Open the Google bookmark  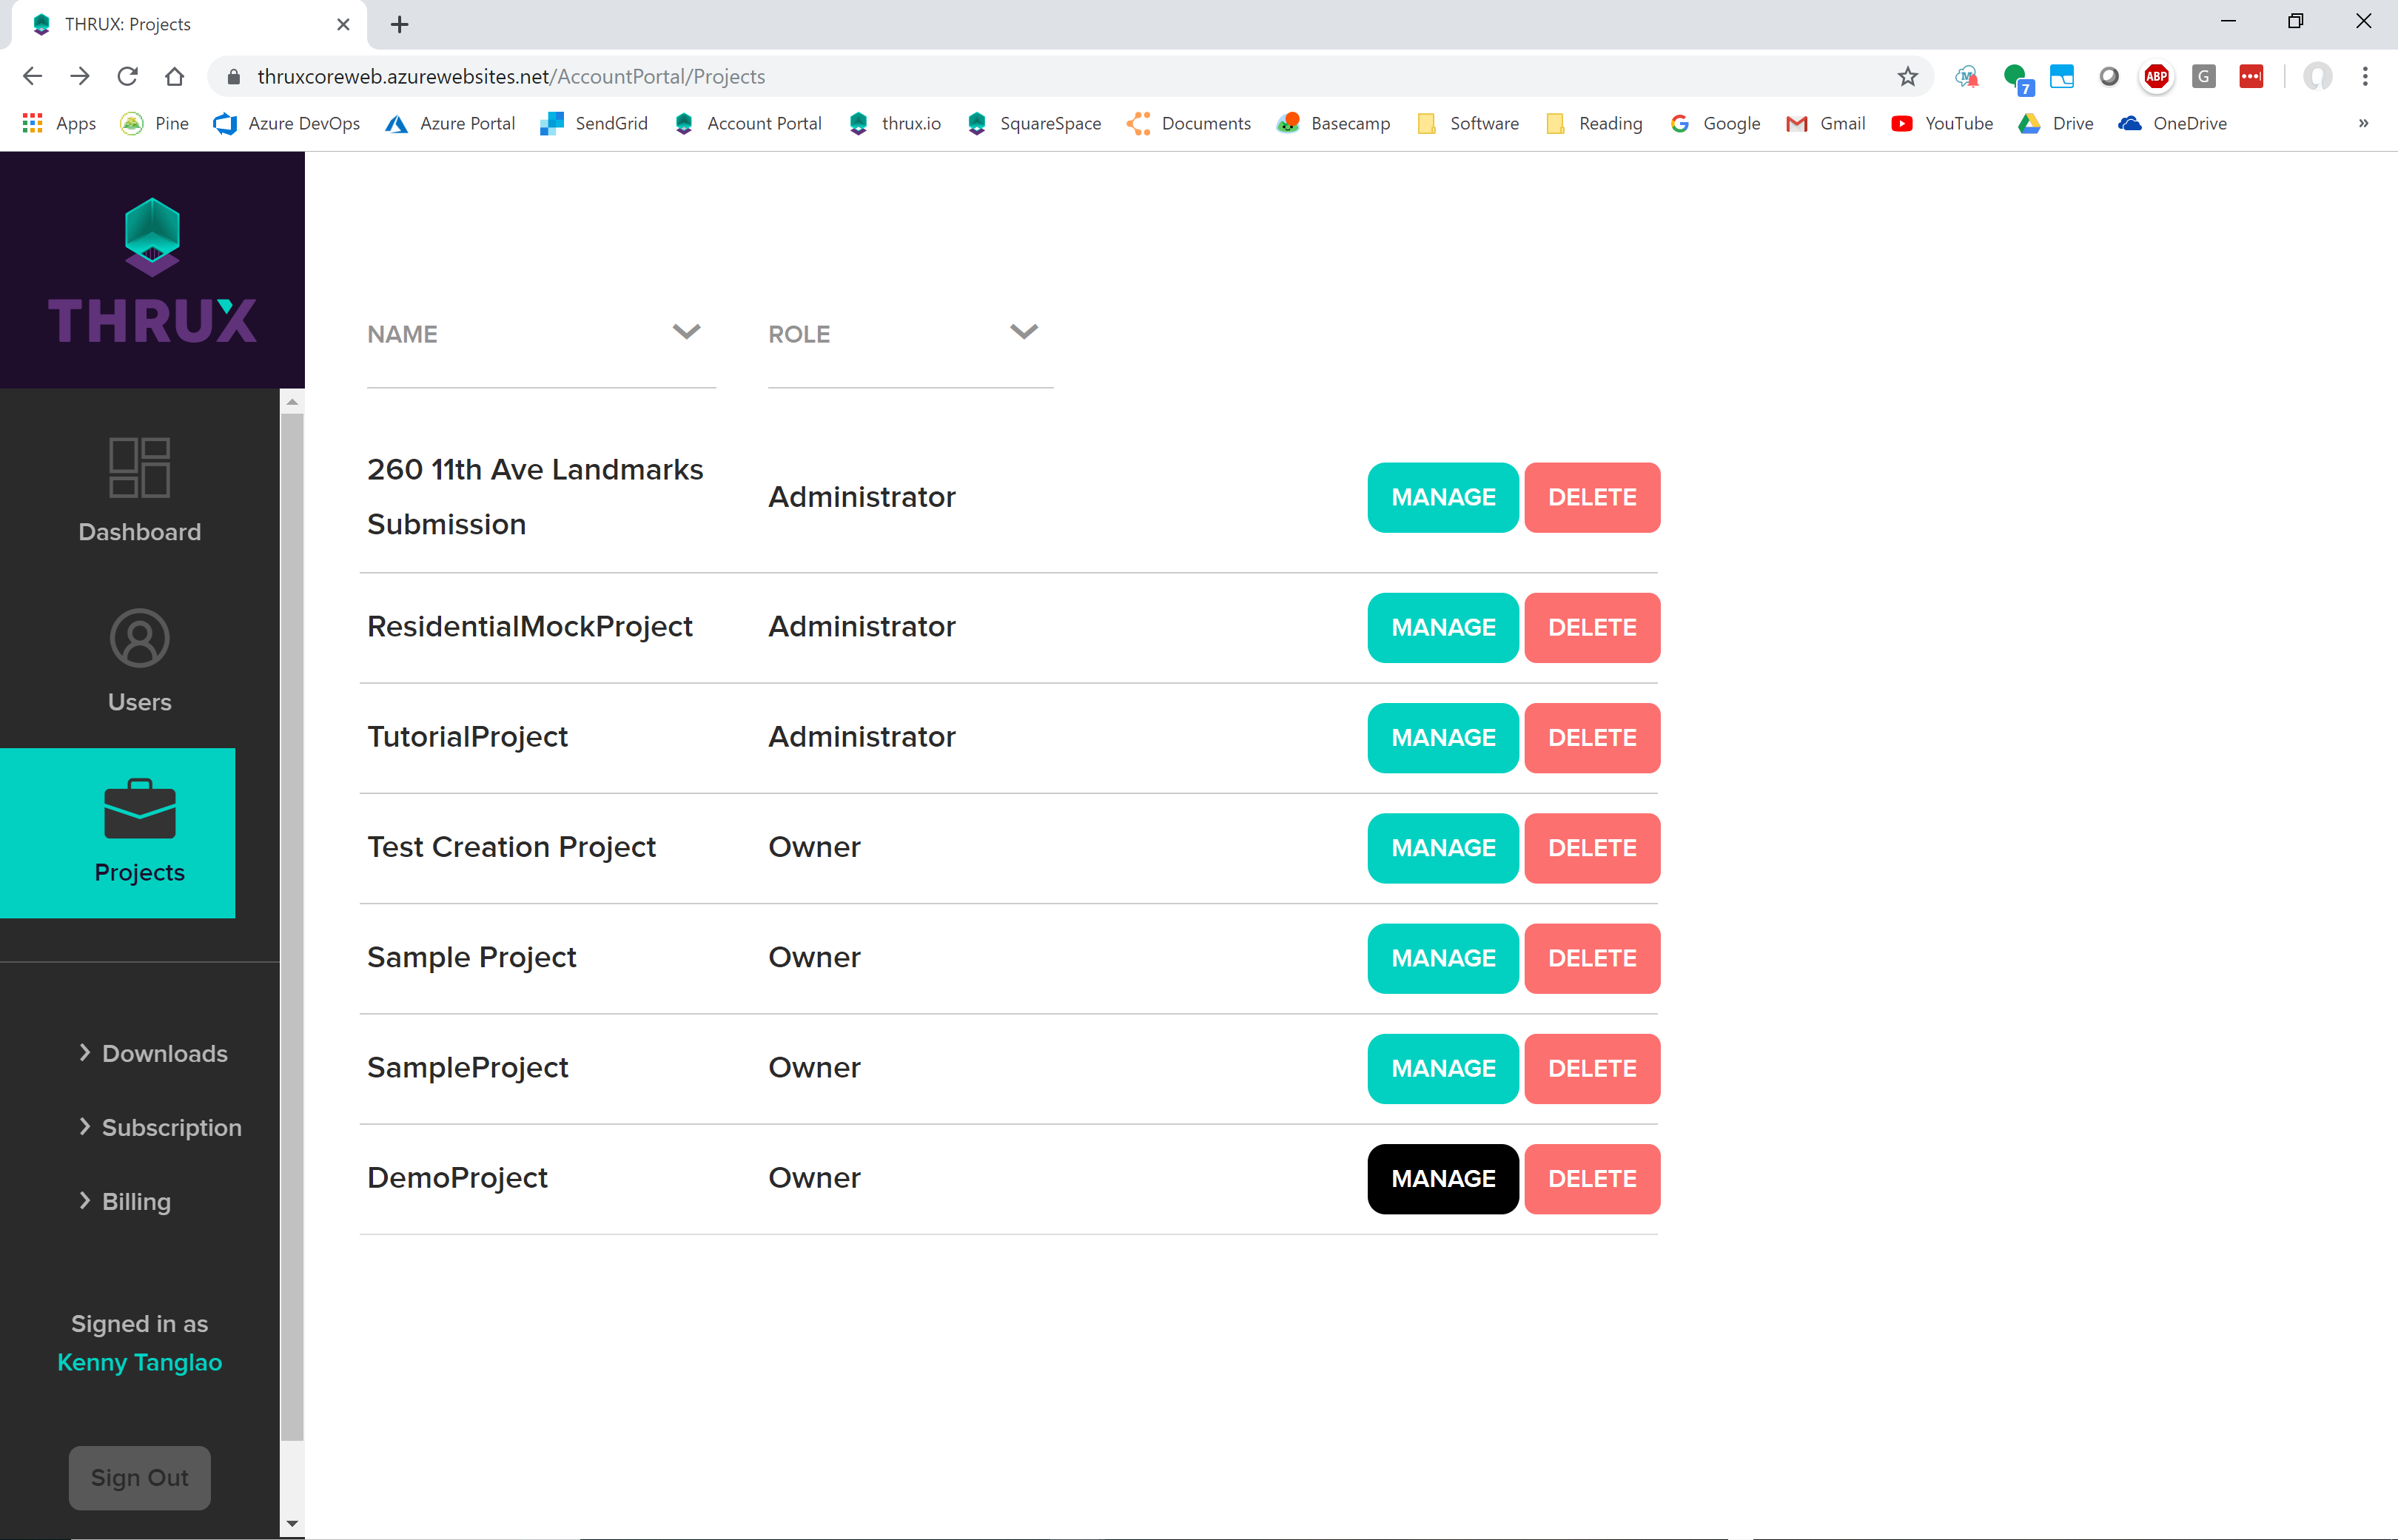pos(1715,123)
